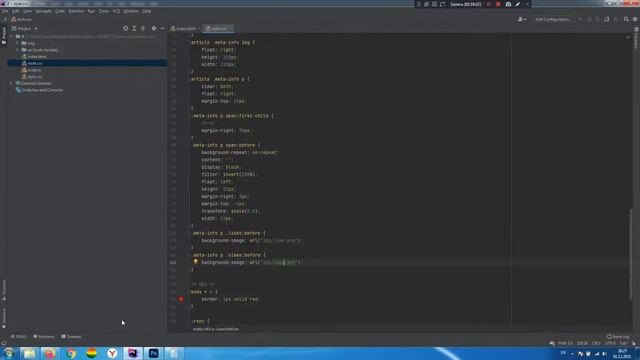Image resolution: width=640 pixels, height=360 pixels.
Task: Open File Explorer from taskbar
Action: (29, 353)
